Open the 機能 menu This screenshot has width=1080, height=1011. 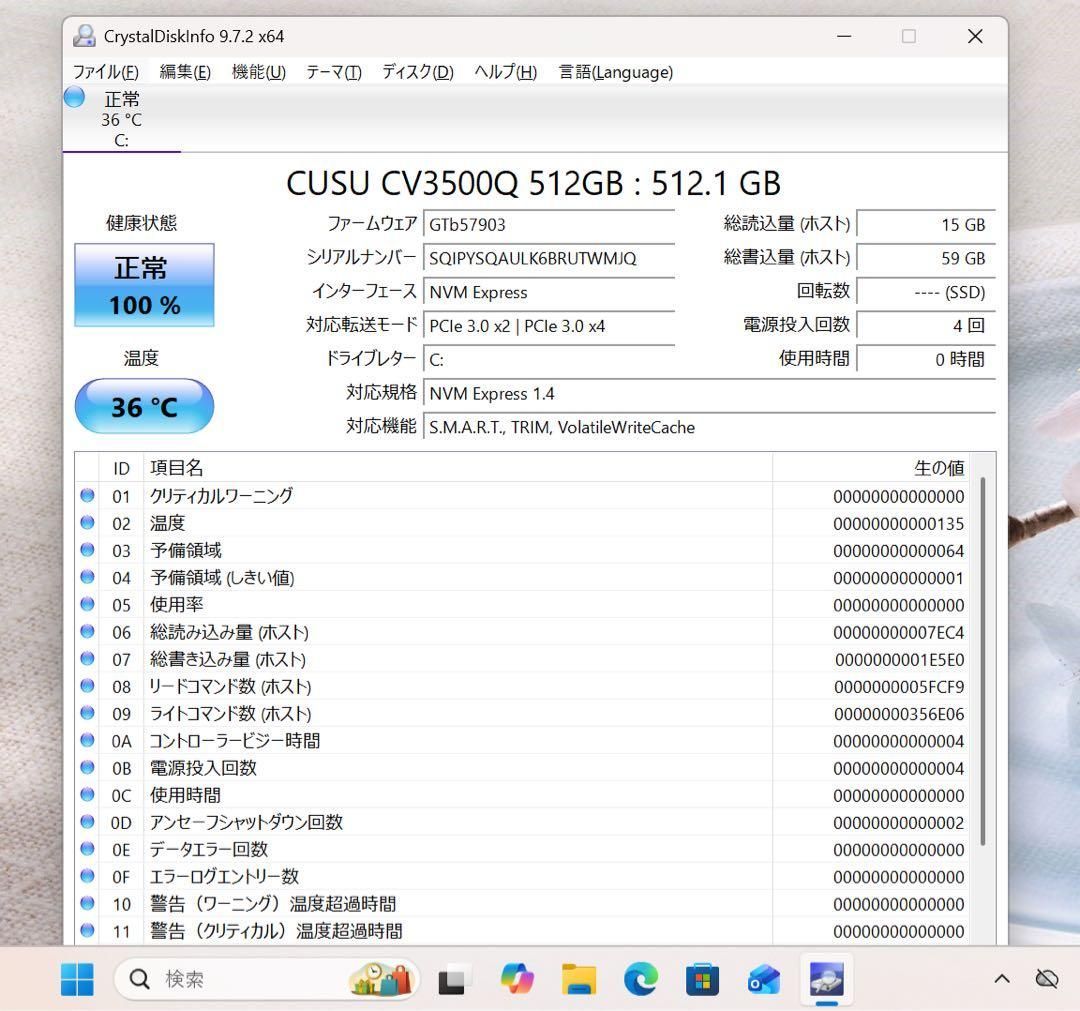pos(258,72)
